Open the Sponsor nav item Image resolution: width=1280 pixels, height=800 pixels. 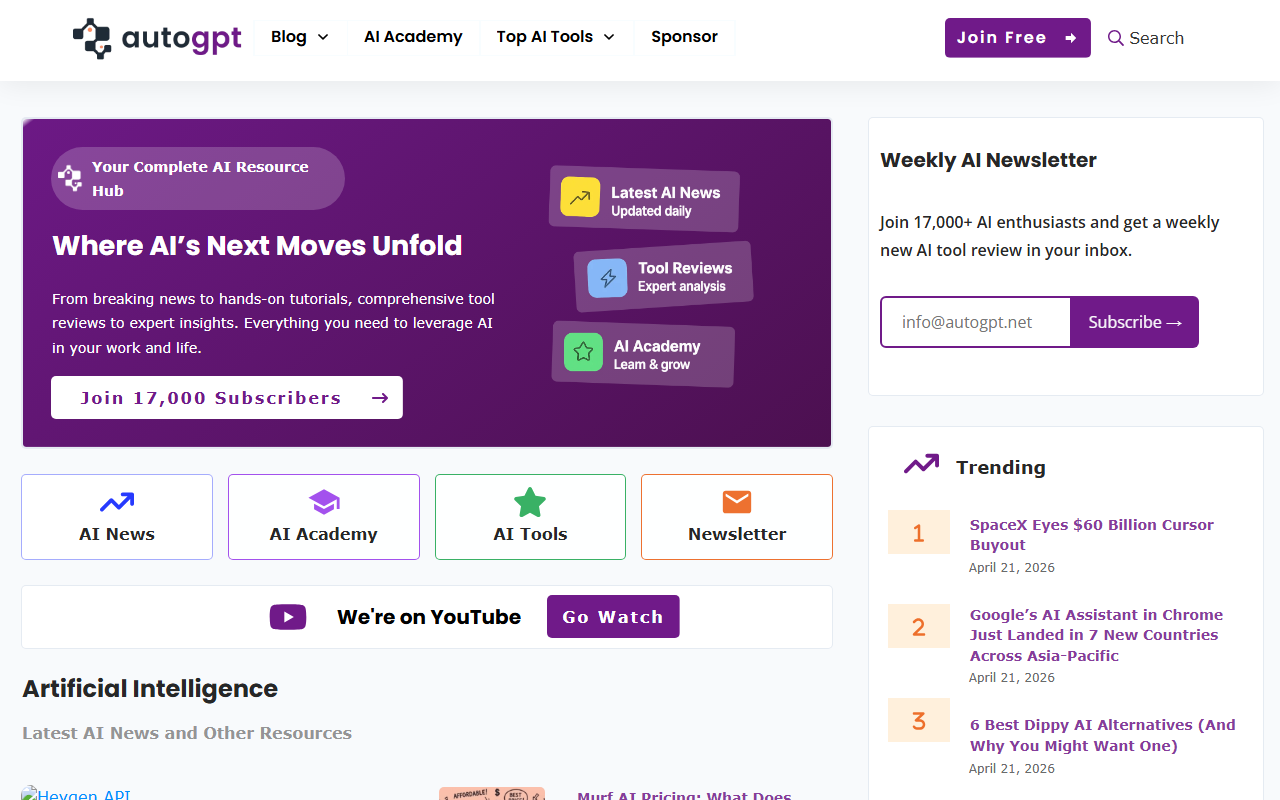coord(684,37)
